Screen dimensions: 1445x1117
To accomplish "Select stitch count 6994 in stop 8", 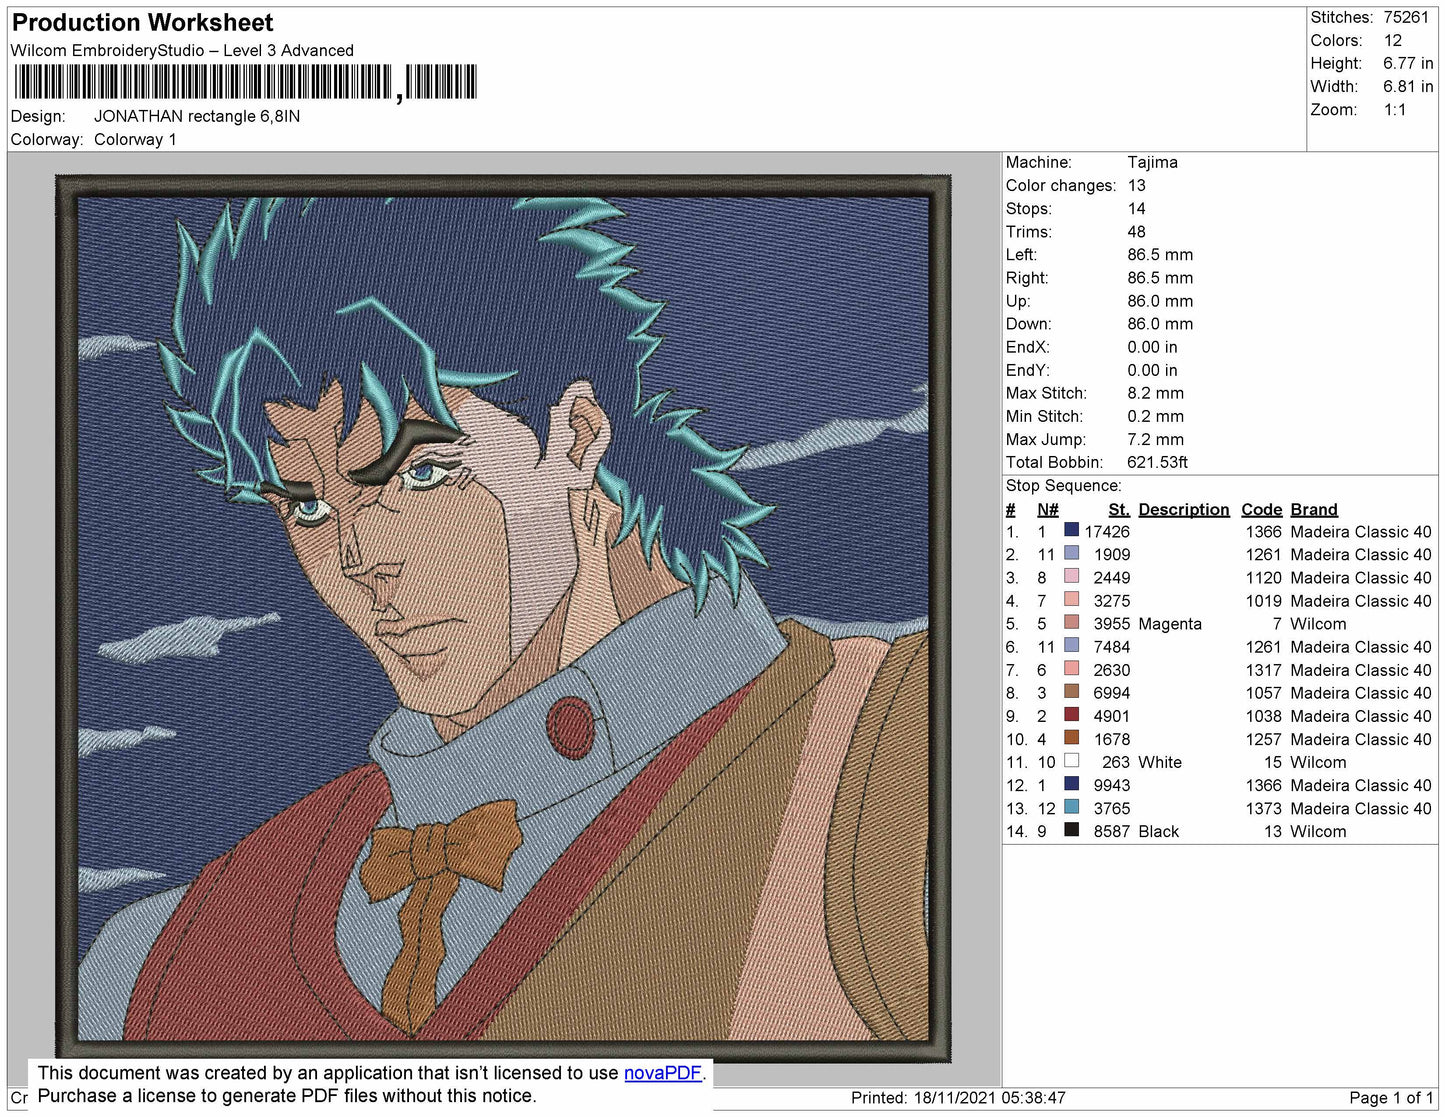I will [1112, 693].
